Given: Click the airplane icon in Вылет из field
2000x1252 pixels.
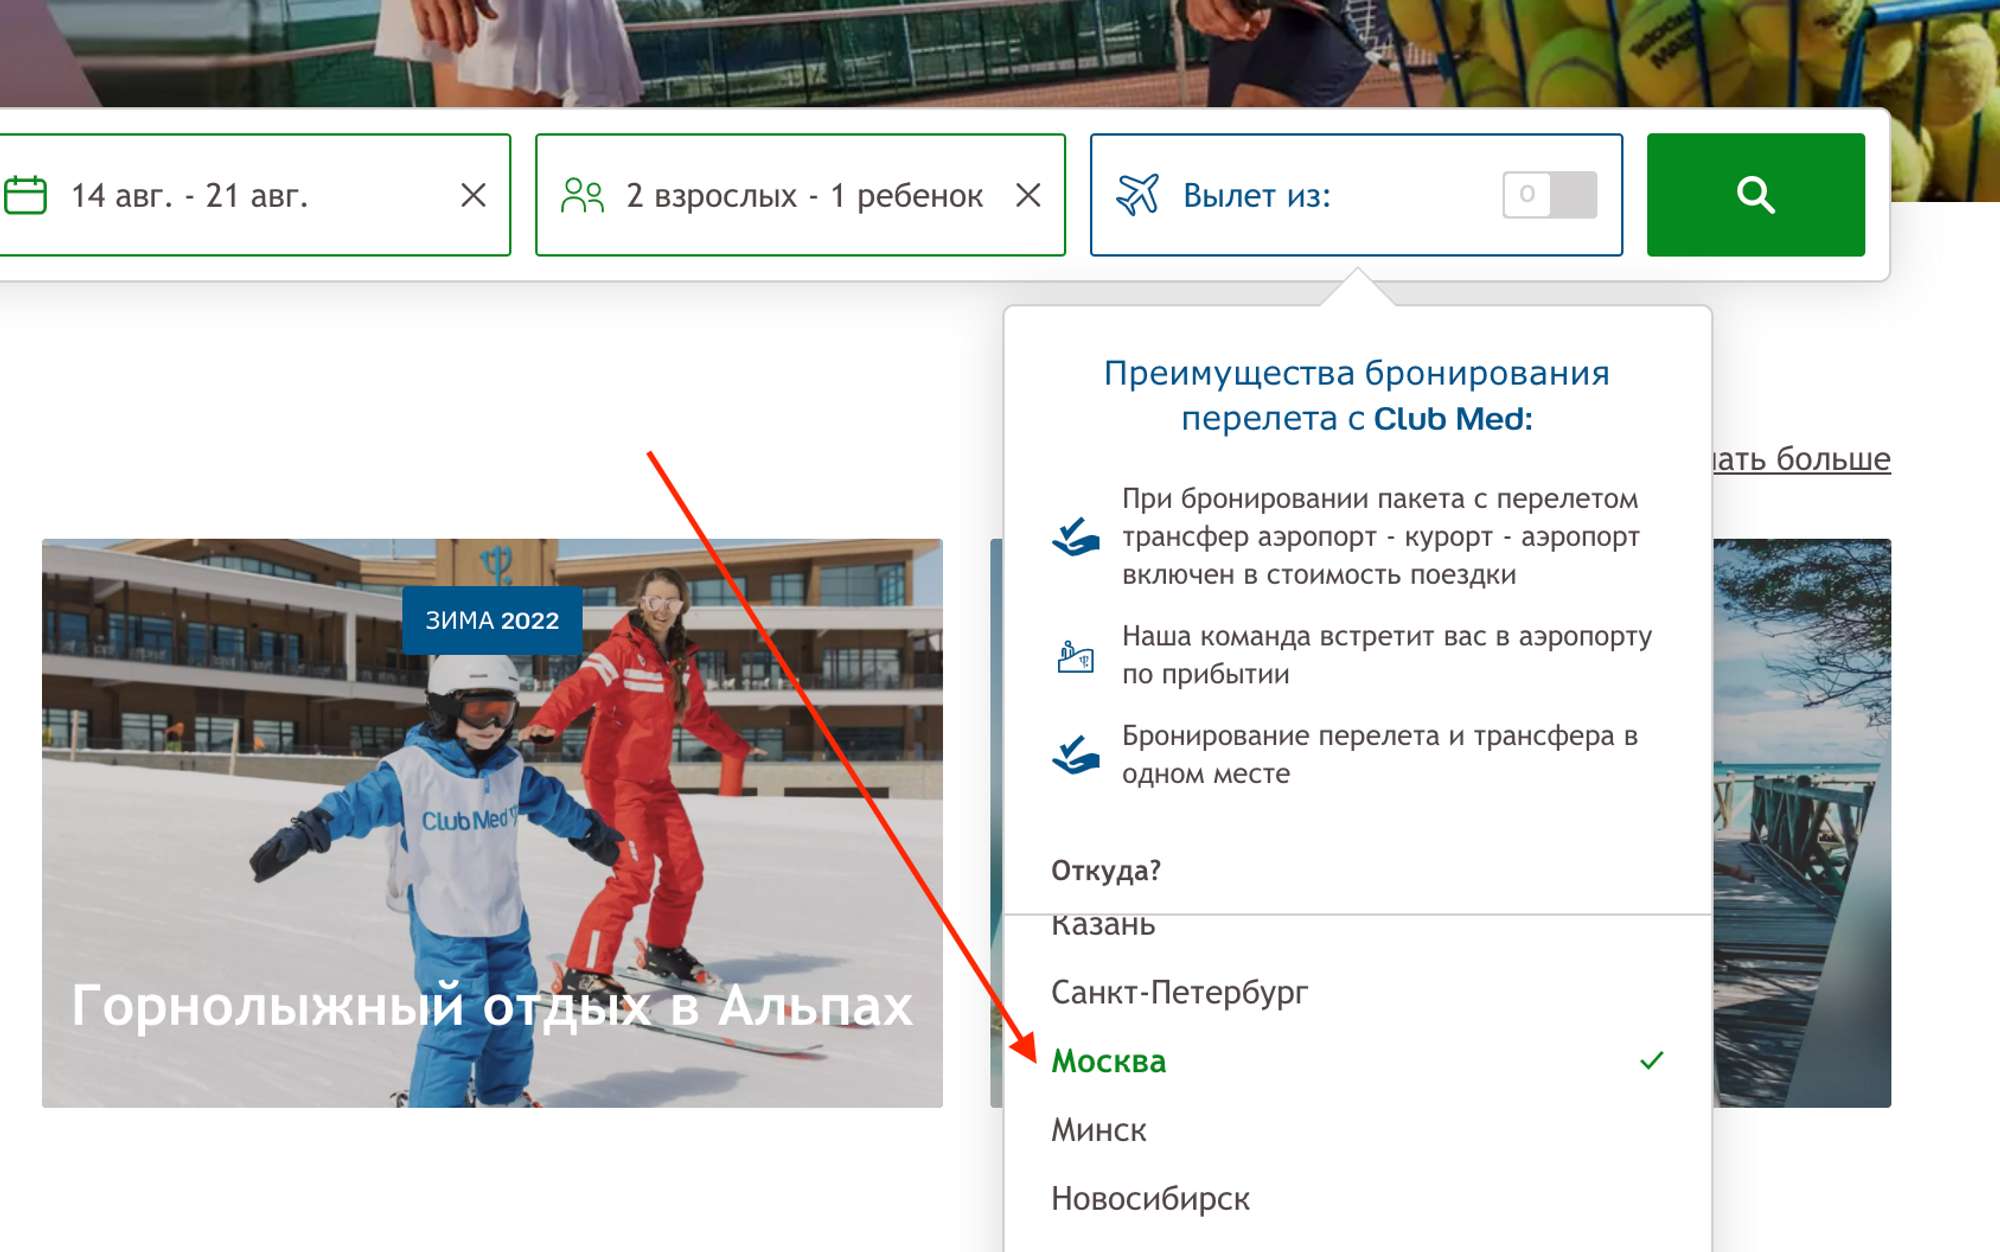Looking at the screenshot, I should [1137, 194].
